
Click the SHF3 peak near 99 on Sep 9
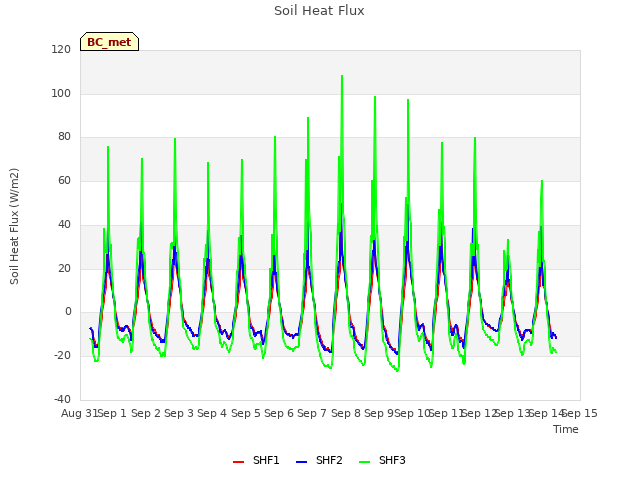375,97
